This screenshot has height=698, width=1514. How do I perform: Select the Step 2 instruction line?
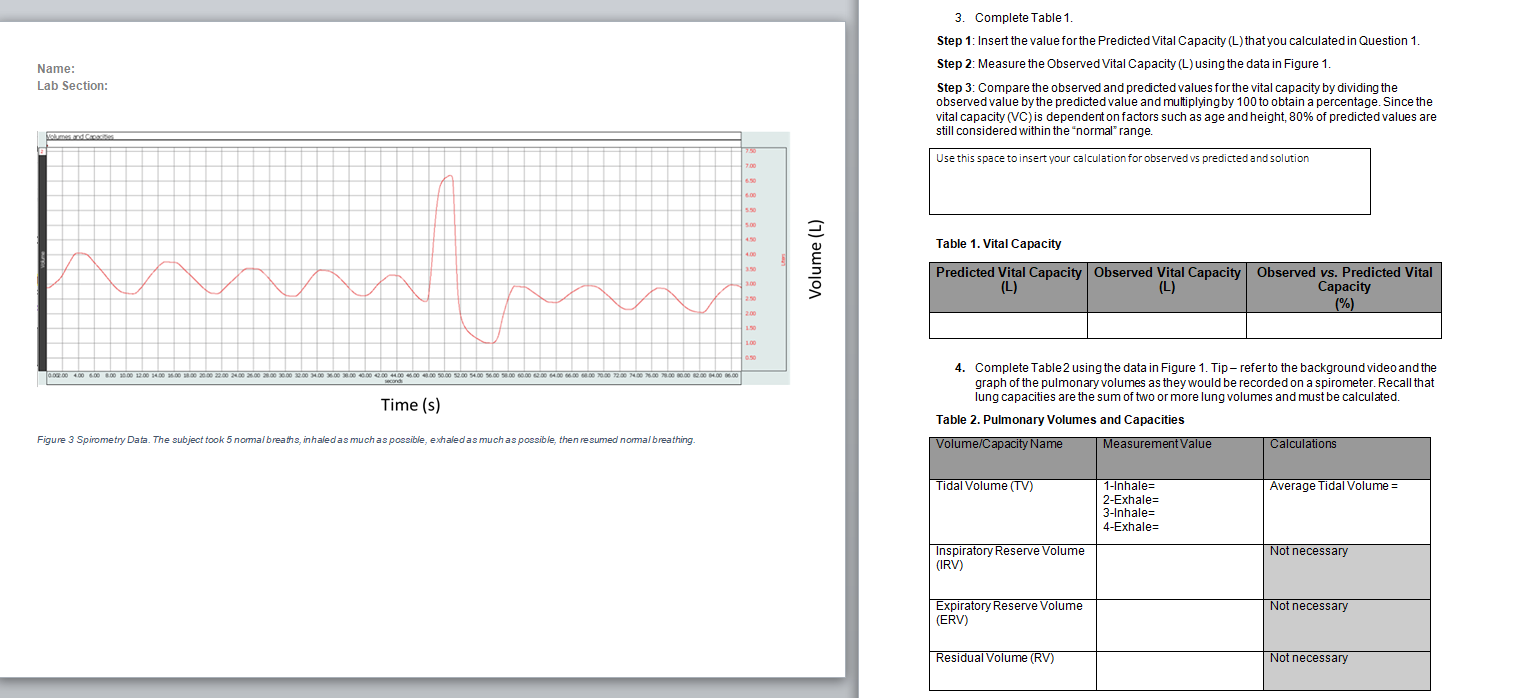click(x=1133, y=64)
